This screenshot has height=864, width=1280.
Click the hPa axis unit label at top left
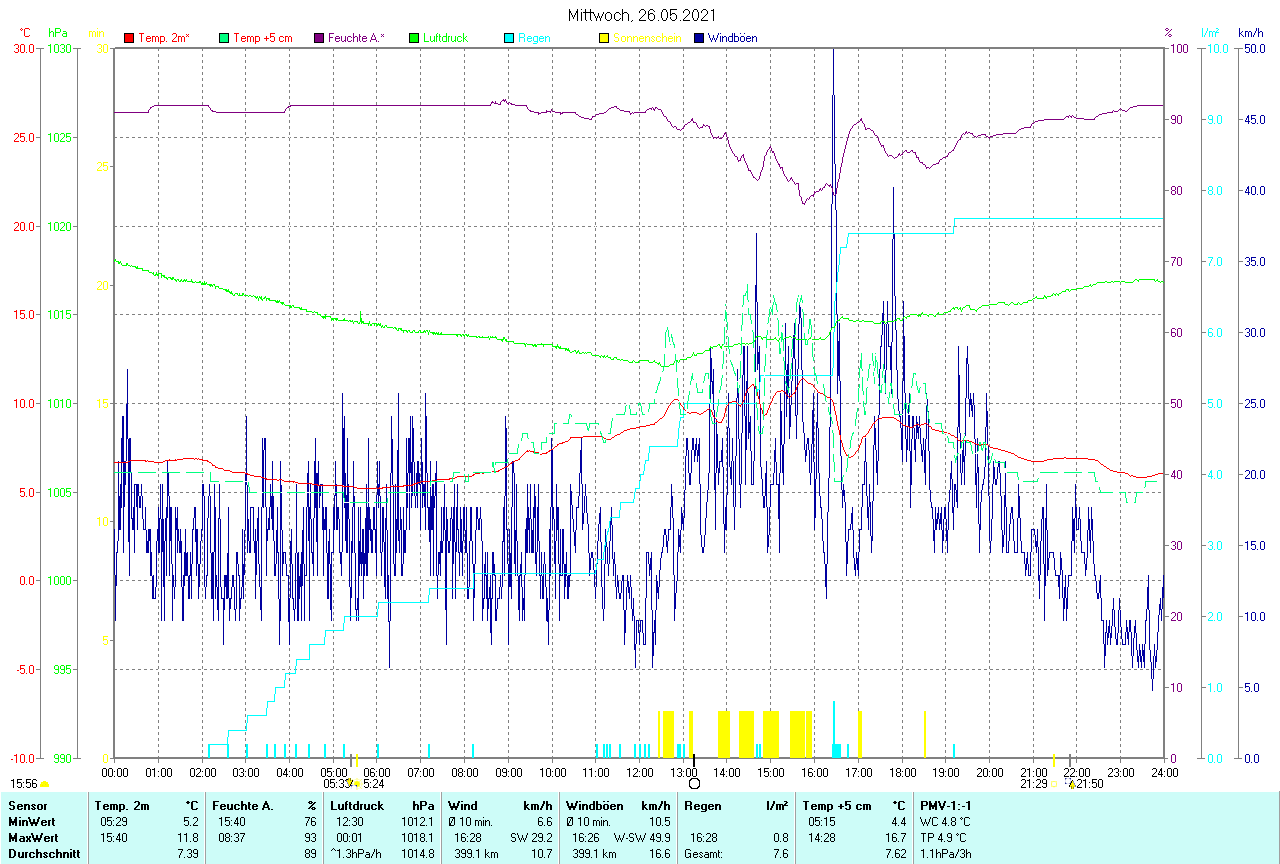(x=58, y=33)
